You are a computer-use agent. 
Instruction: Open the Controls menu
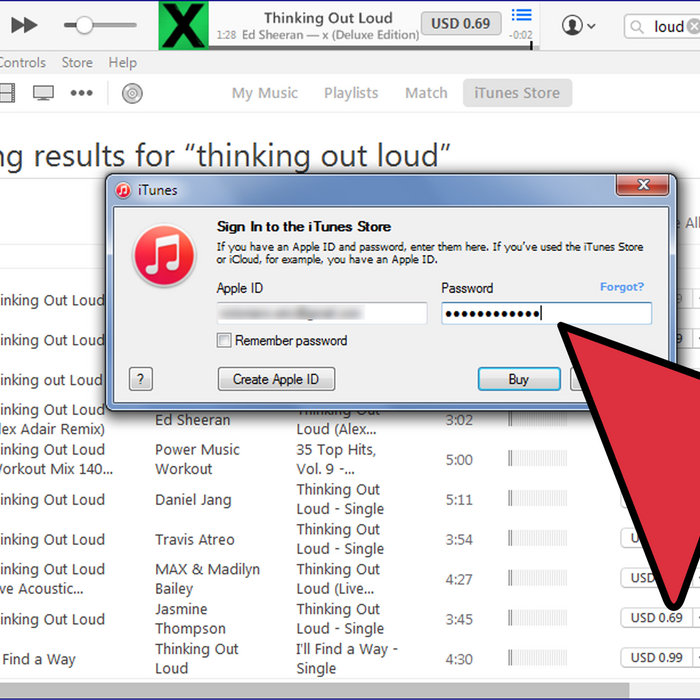point(23,62)
